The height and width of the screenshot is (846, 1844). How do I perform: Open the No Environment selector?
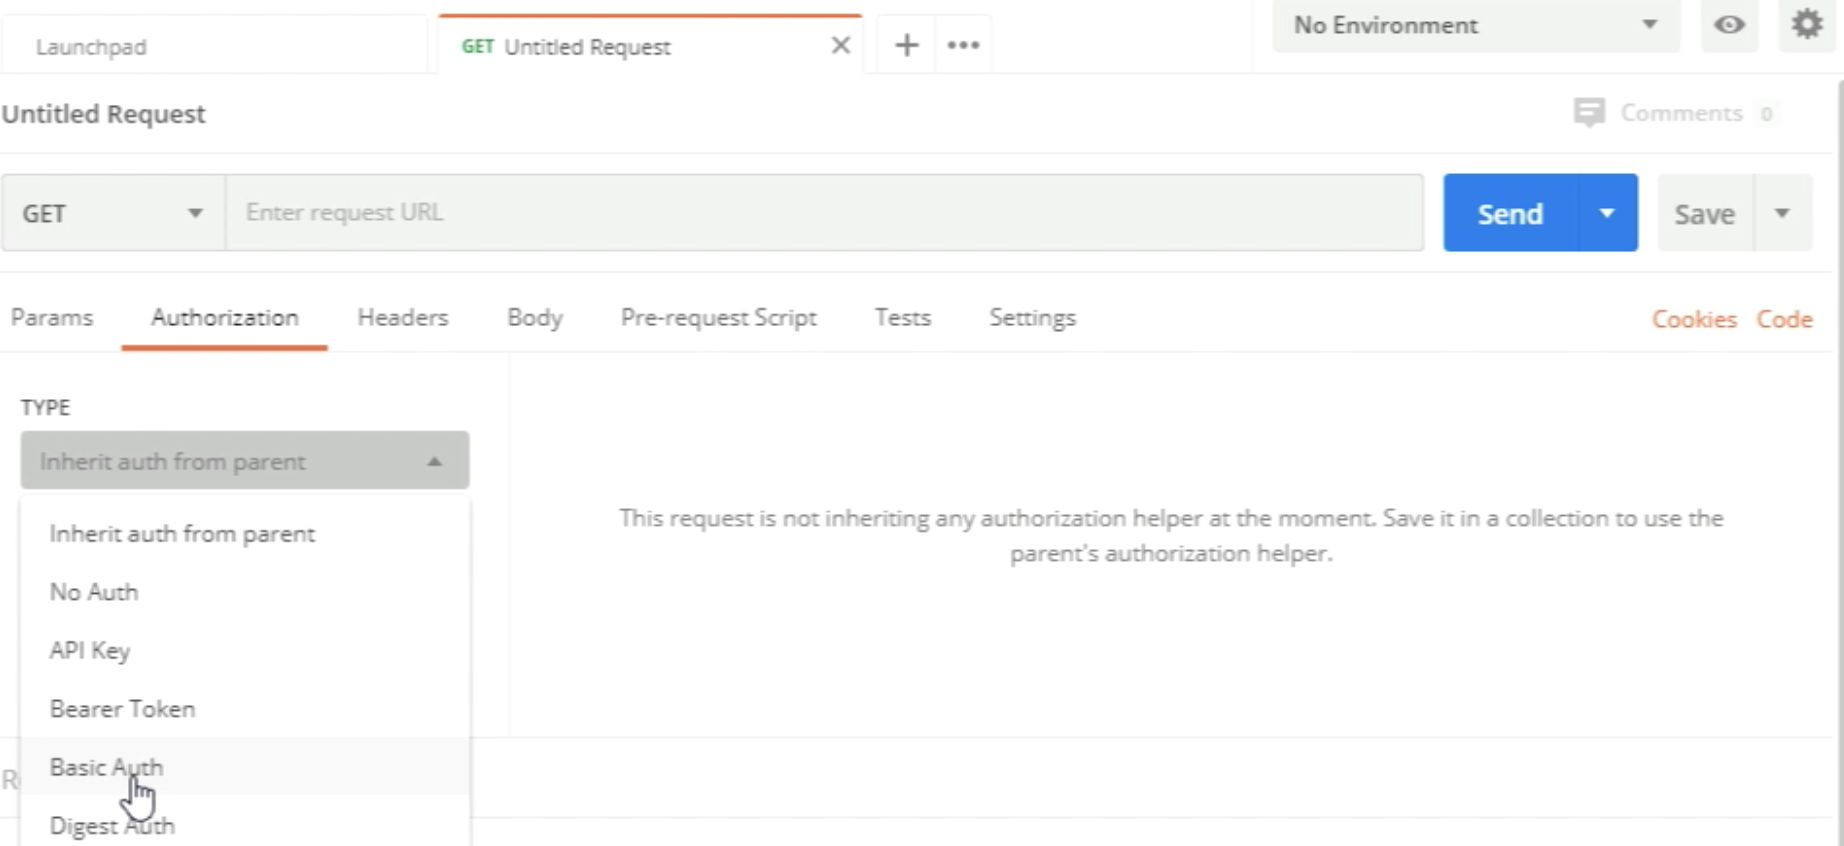coord(1475,25)
